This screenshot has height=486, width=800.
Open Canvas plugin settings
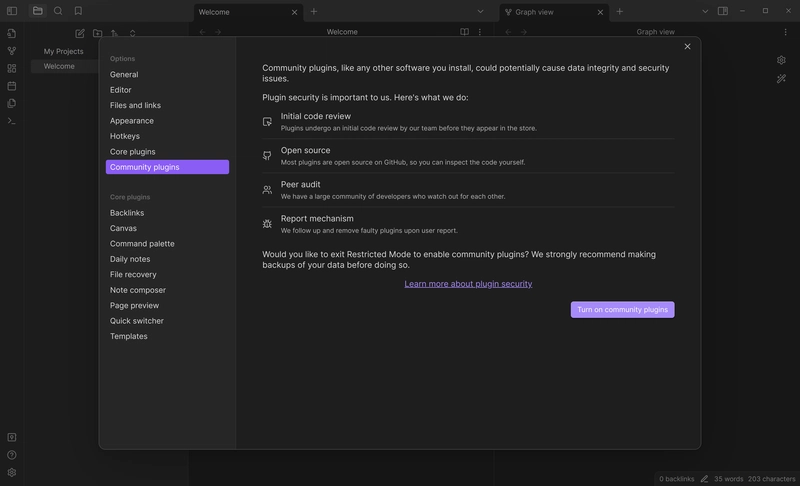167,228
